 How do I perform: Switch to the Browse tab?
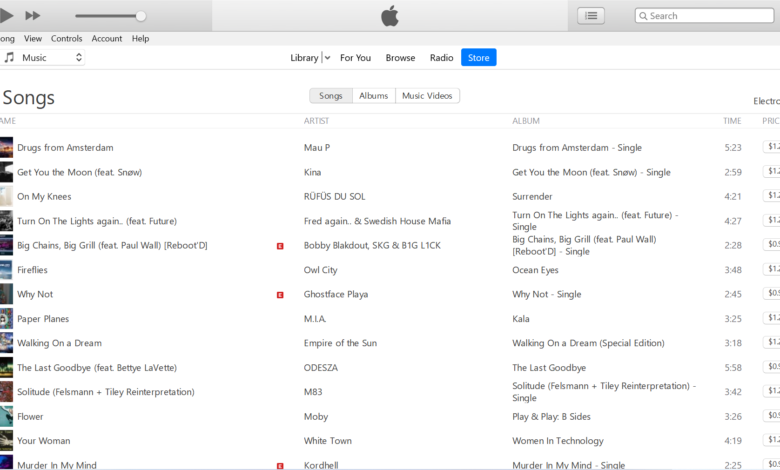pyautogui.click(x=400, y=58)
